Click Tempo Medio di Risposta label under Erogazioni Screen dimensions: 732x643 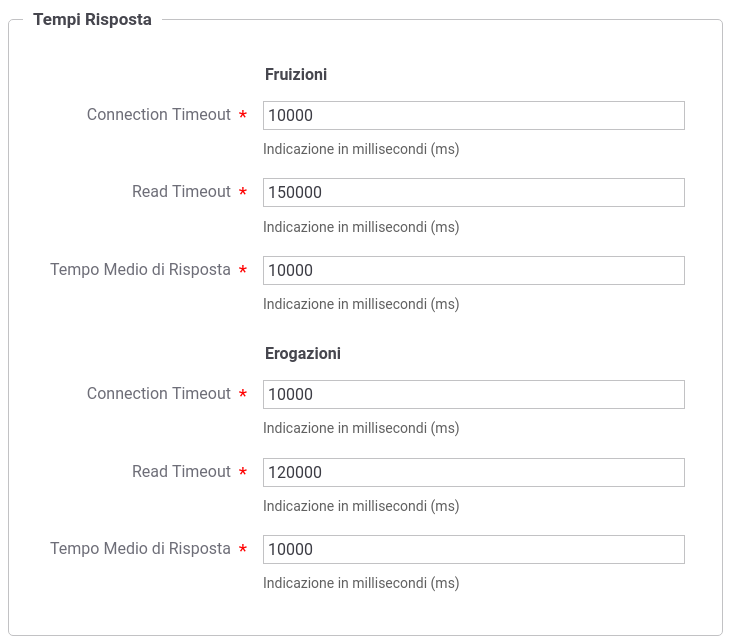(141, 549)
